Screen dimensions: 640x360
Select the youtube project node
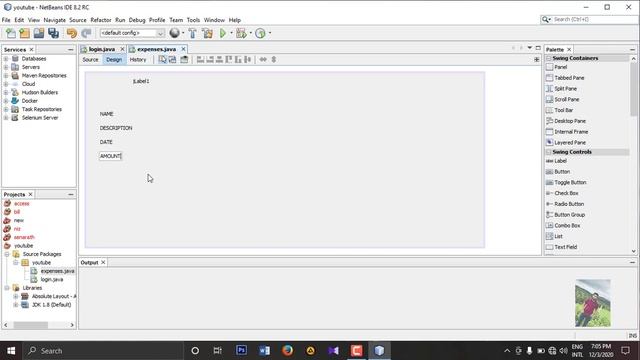click(x=23, y=246)
